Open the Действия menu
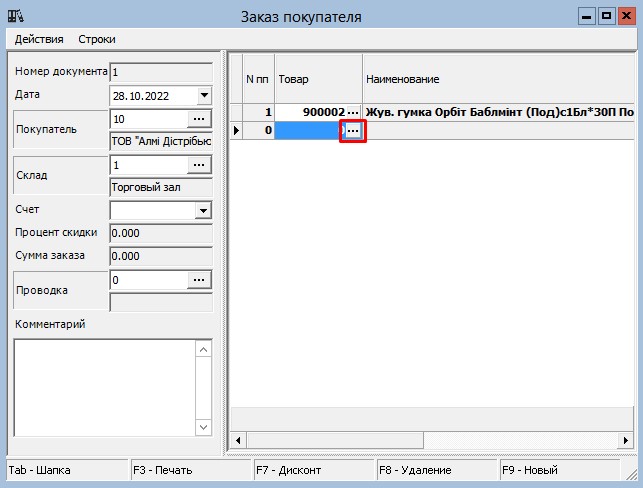The width and height of the screenshot is (643, 488). [x=39, y=39]
